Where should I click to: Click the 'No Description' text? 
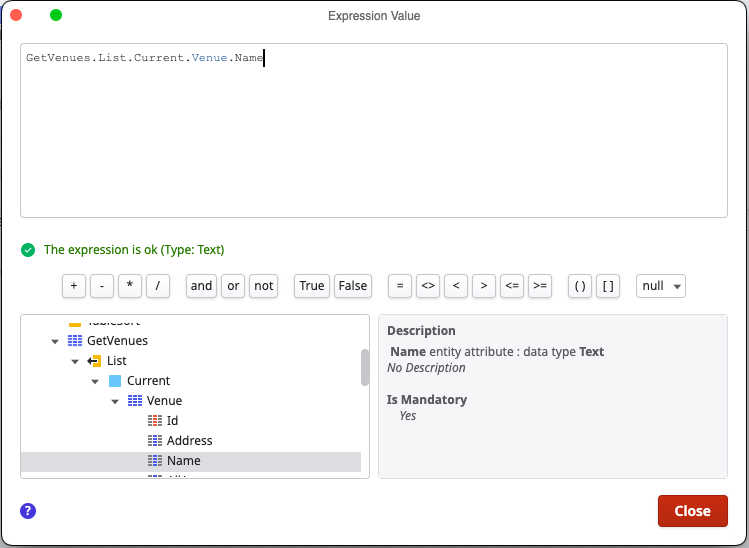click(426, 368)
